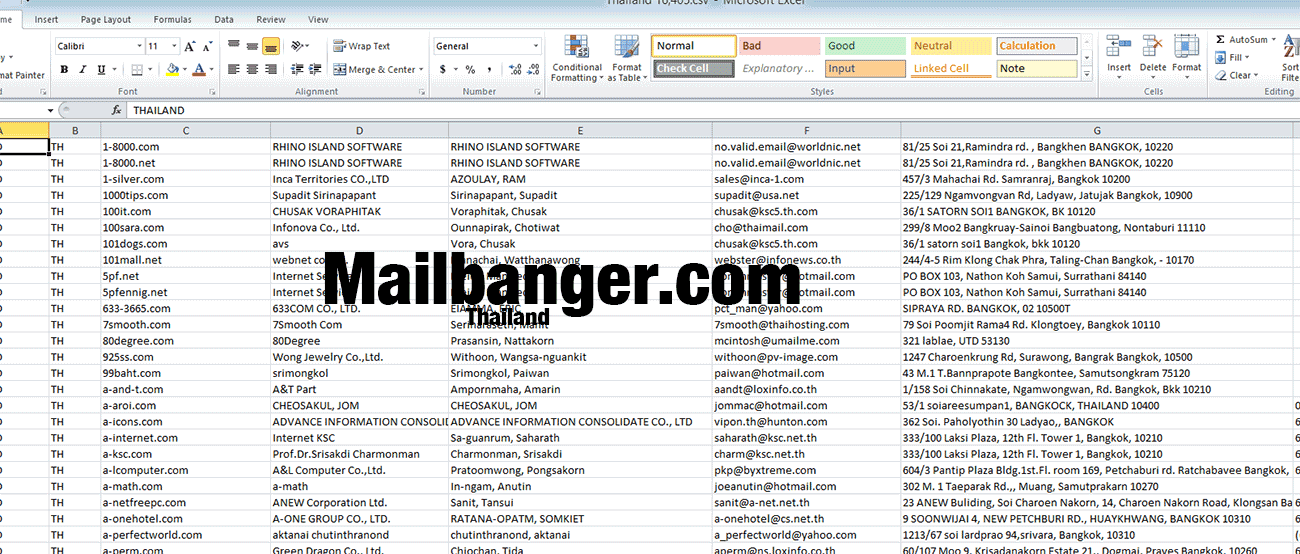Click the borders icon
The width and height of the screenshot is (1300, 554).
(x=136, y=70)
